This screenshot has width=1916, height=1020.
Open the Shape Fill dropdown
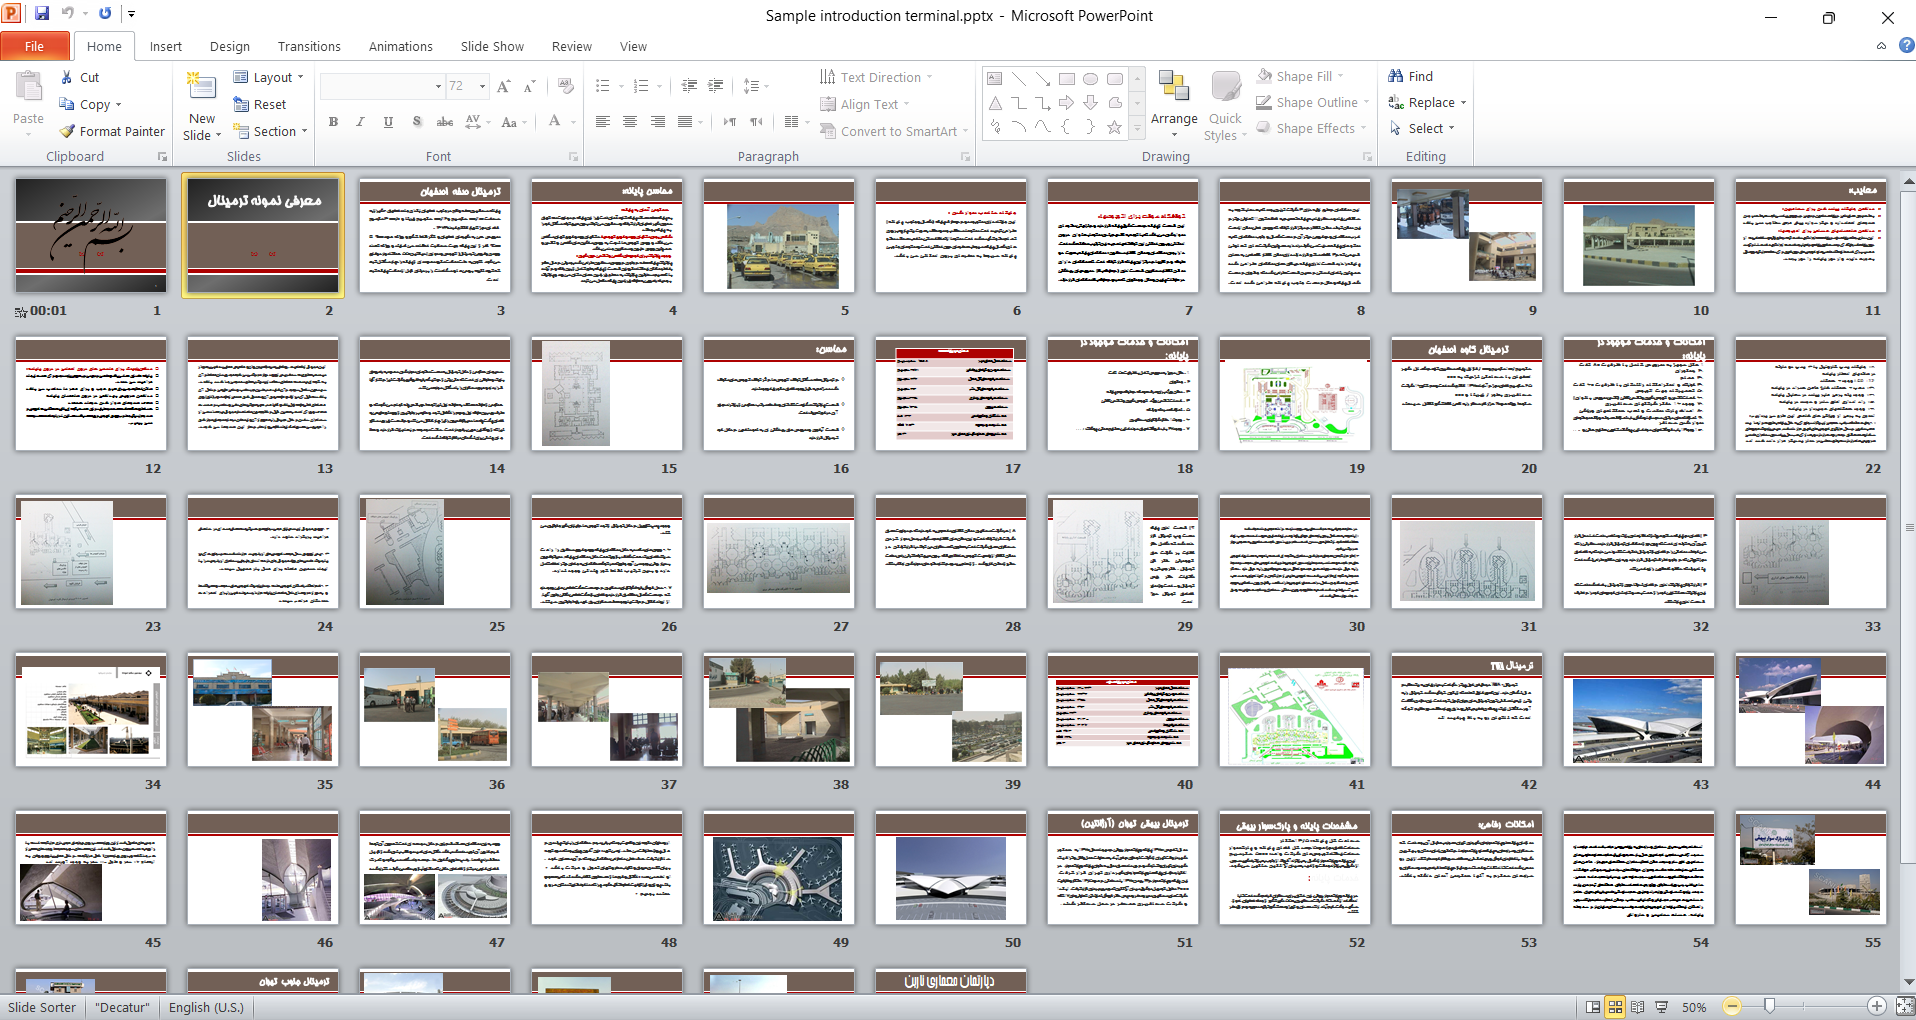(1300, 76)
